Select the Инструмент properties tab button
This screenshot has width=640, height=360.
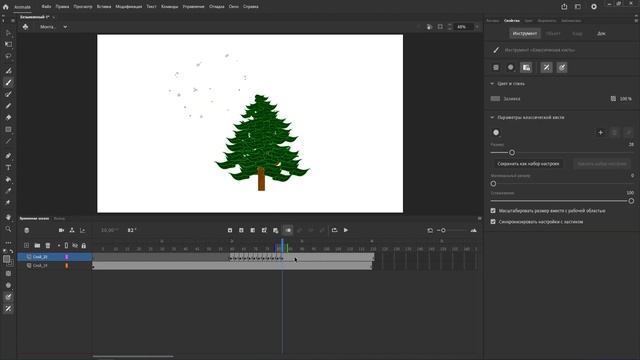point(525,33)
